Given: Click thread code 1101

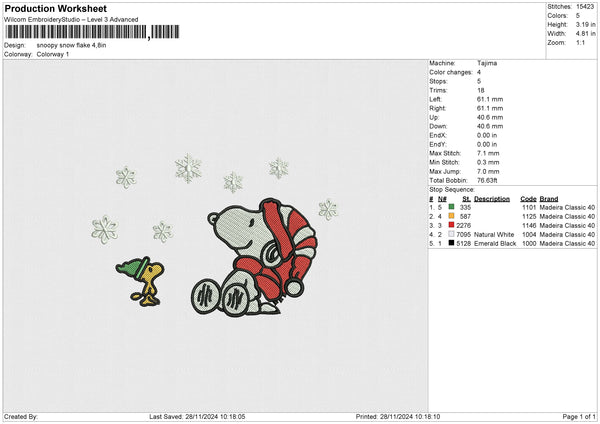Looking at the screenshot, I should point(529,207).
